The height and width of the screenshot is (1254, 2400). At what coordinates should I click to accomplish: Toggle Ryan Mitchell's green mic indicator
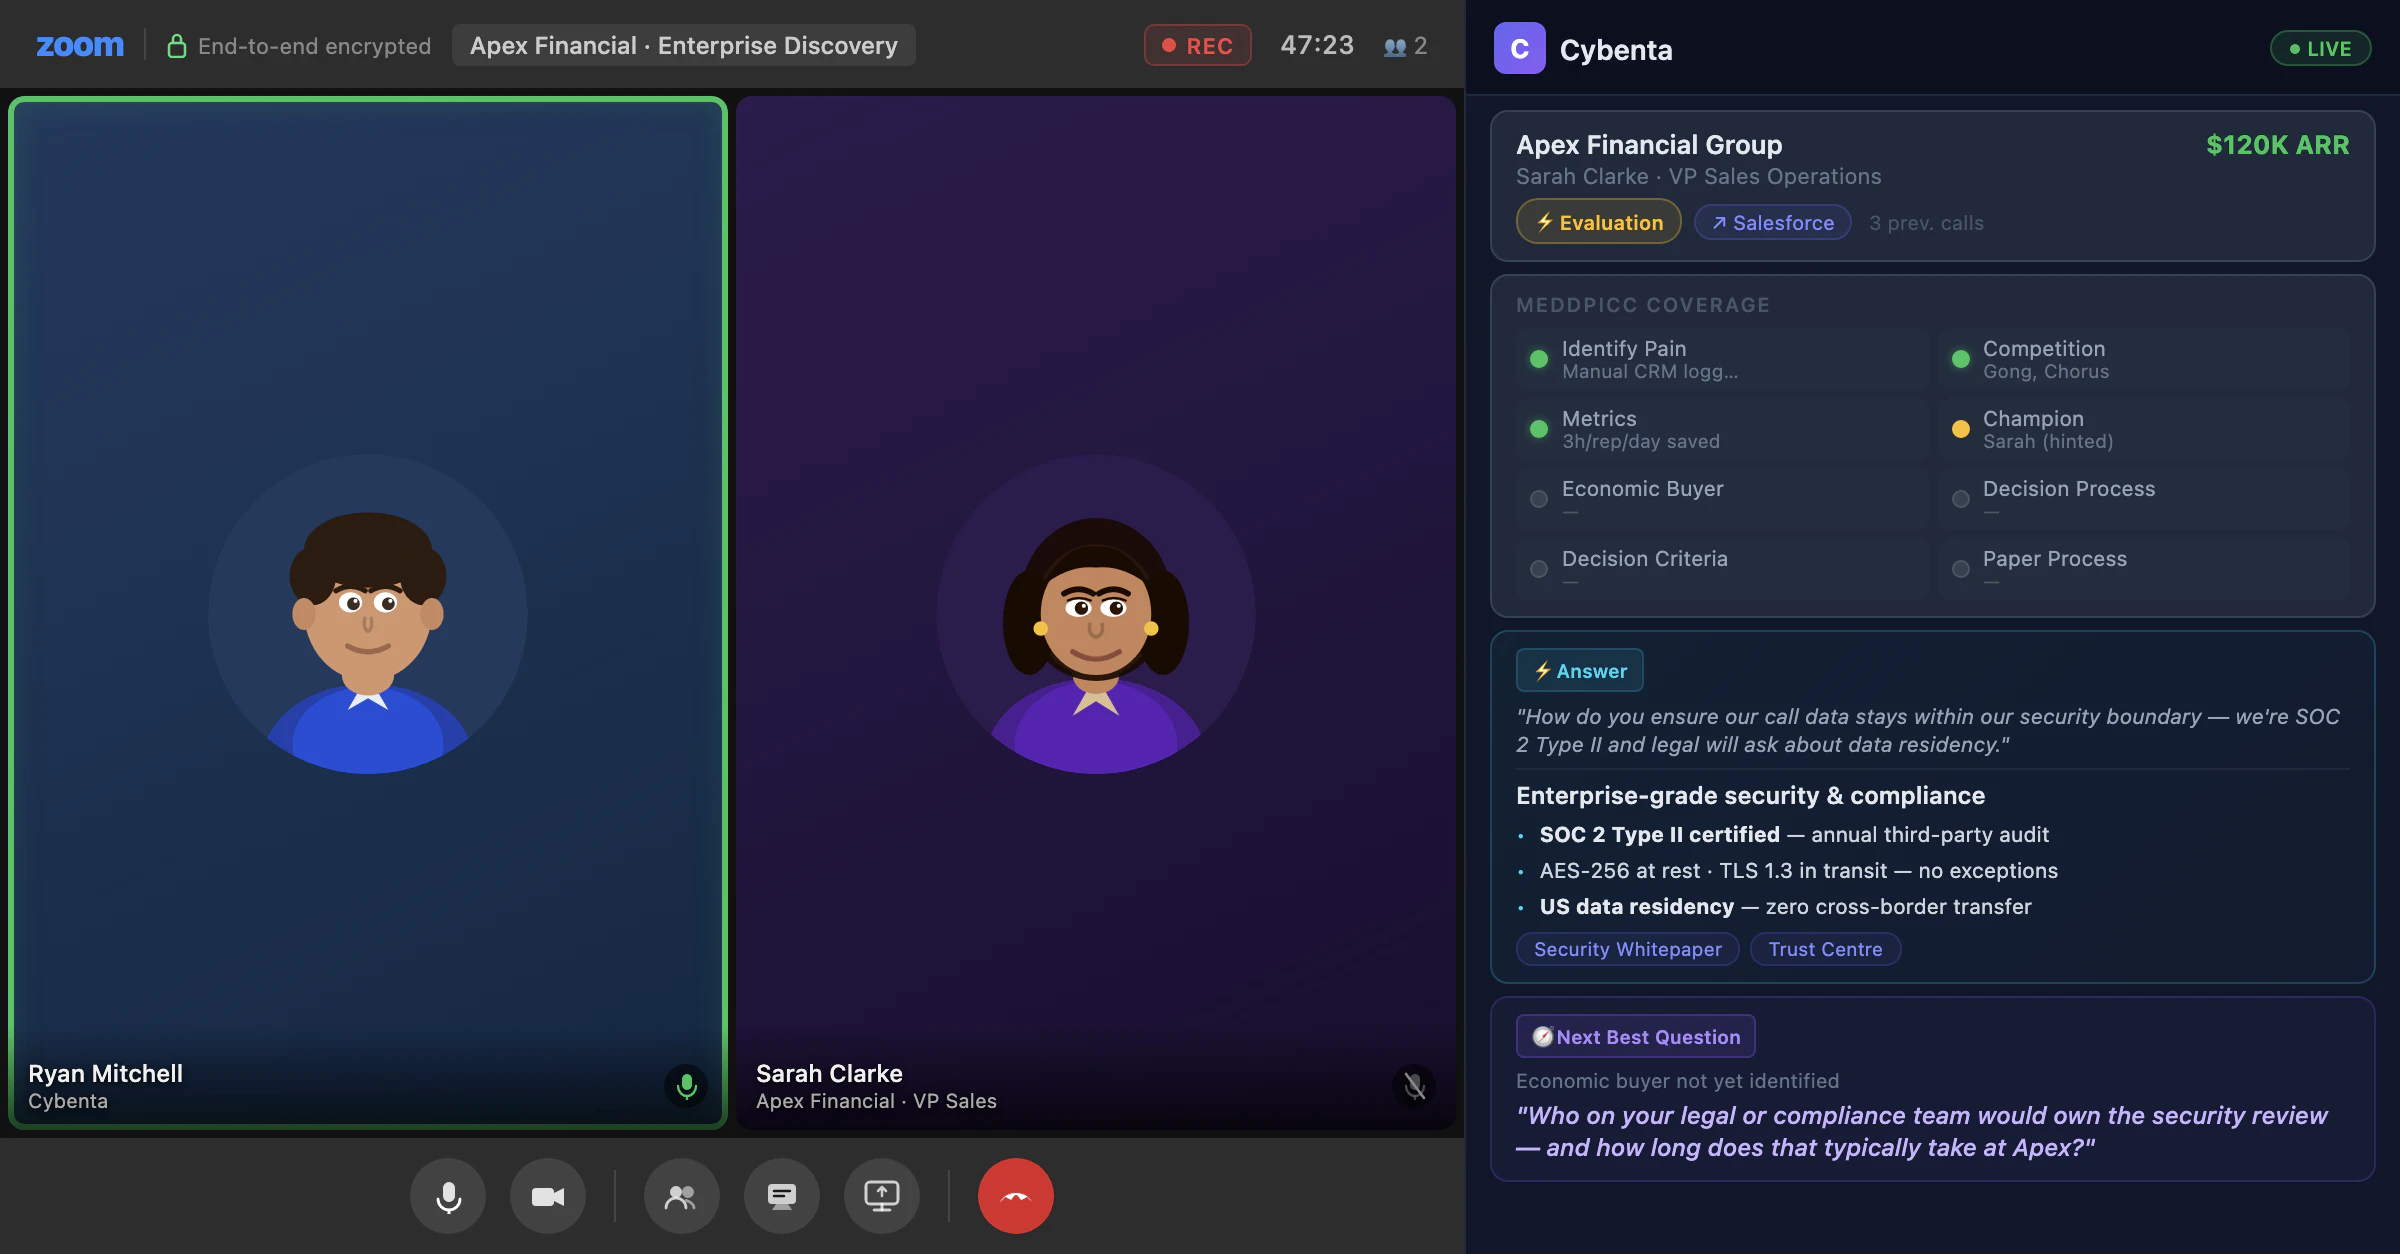[686, 1086]
